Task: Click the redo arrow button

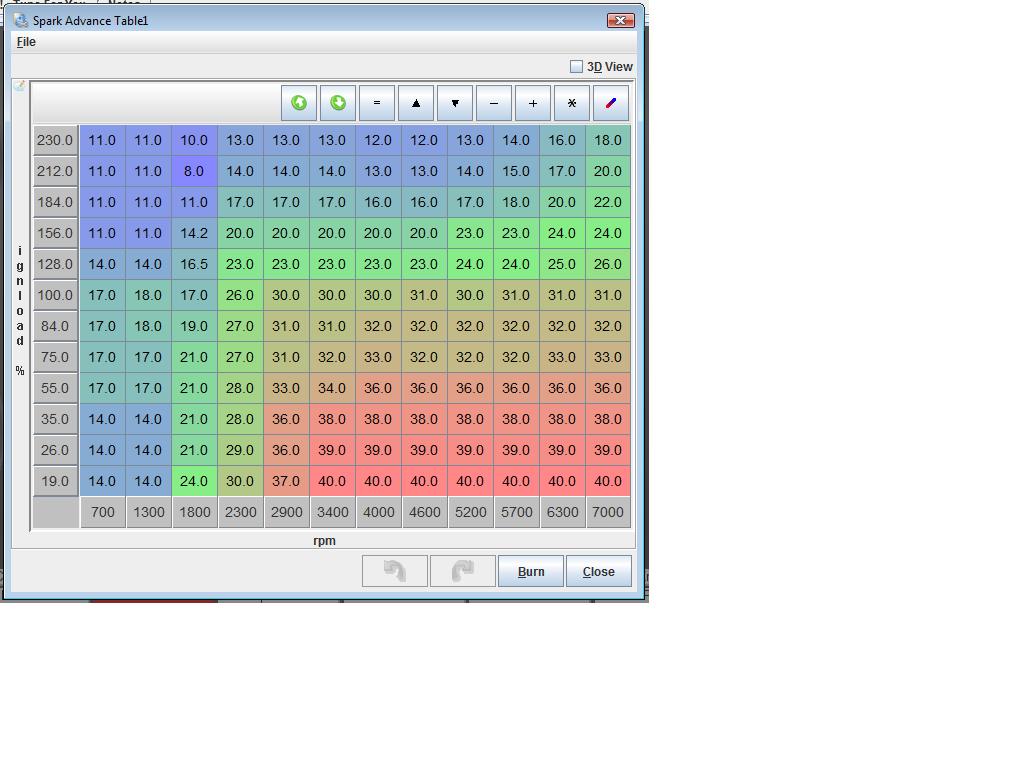Action: (x=463, y=571)
